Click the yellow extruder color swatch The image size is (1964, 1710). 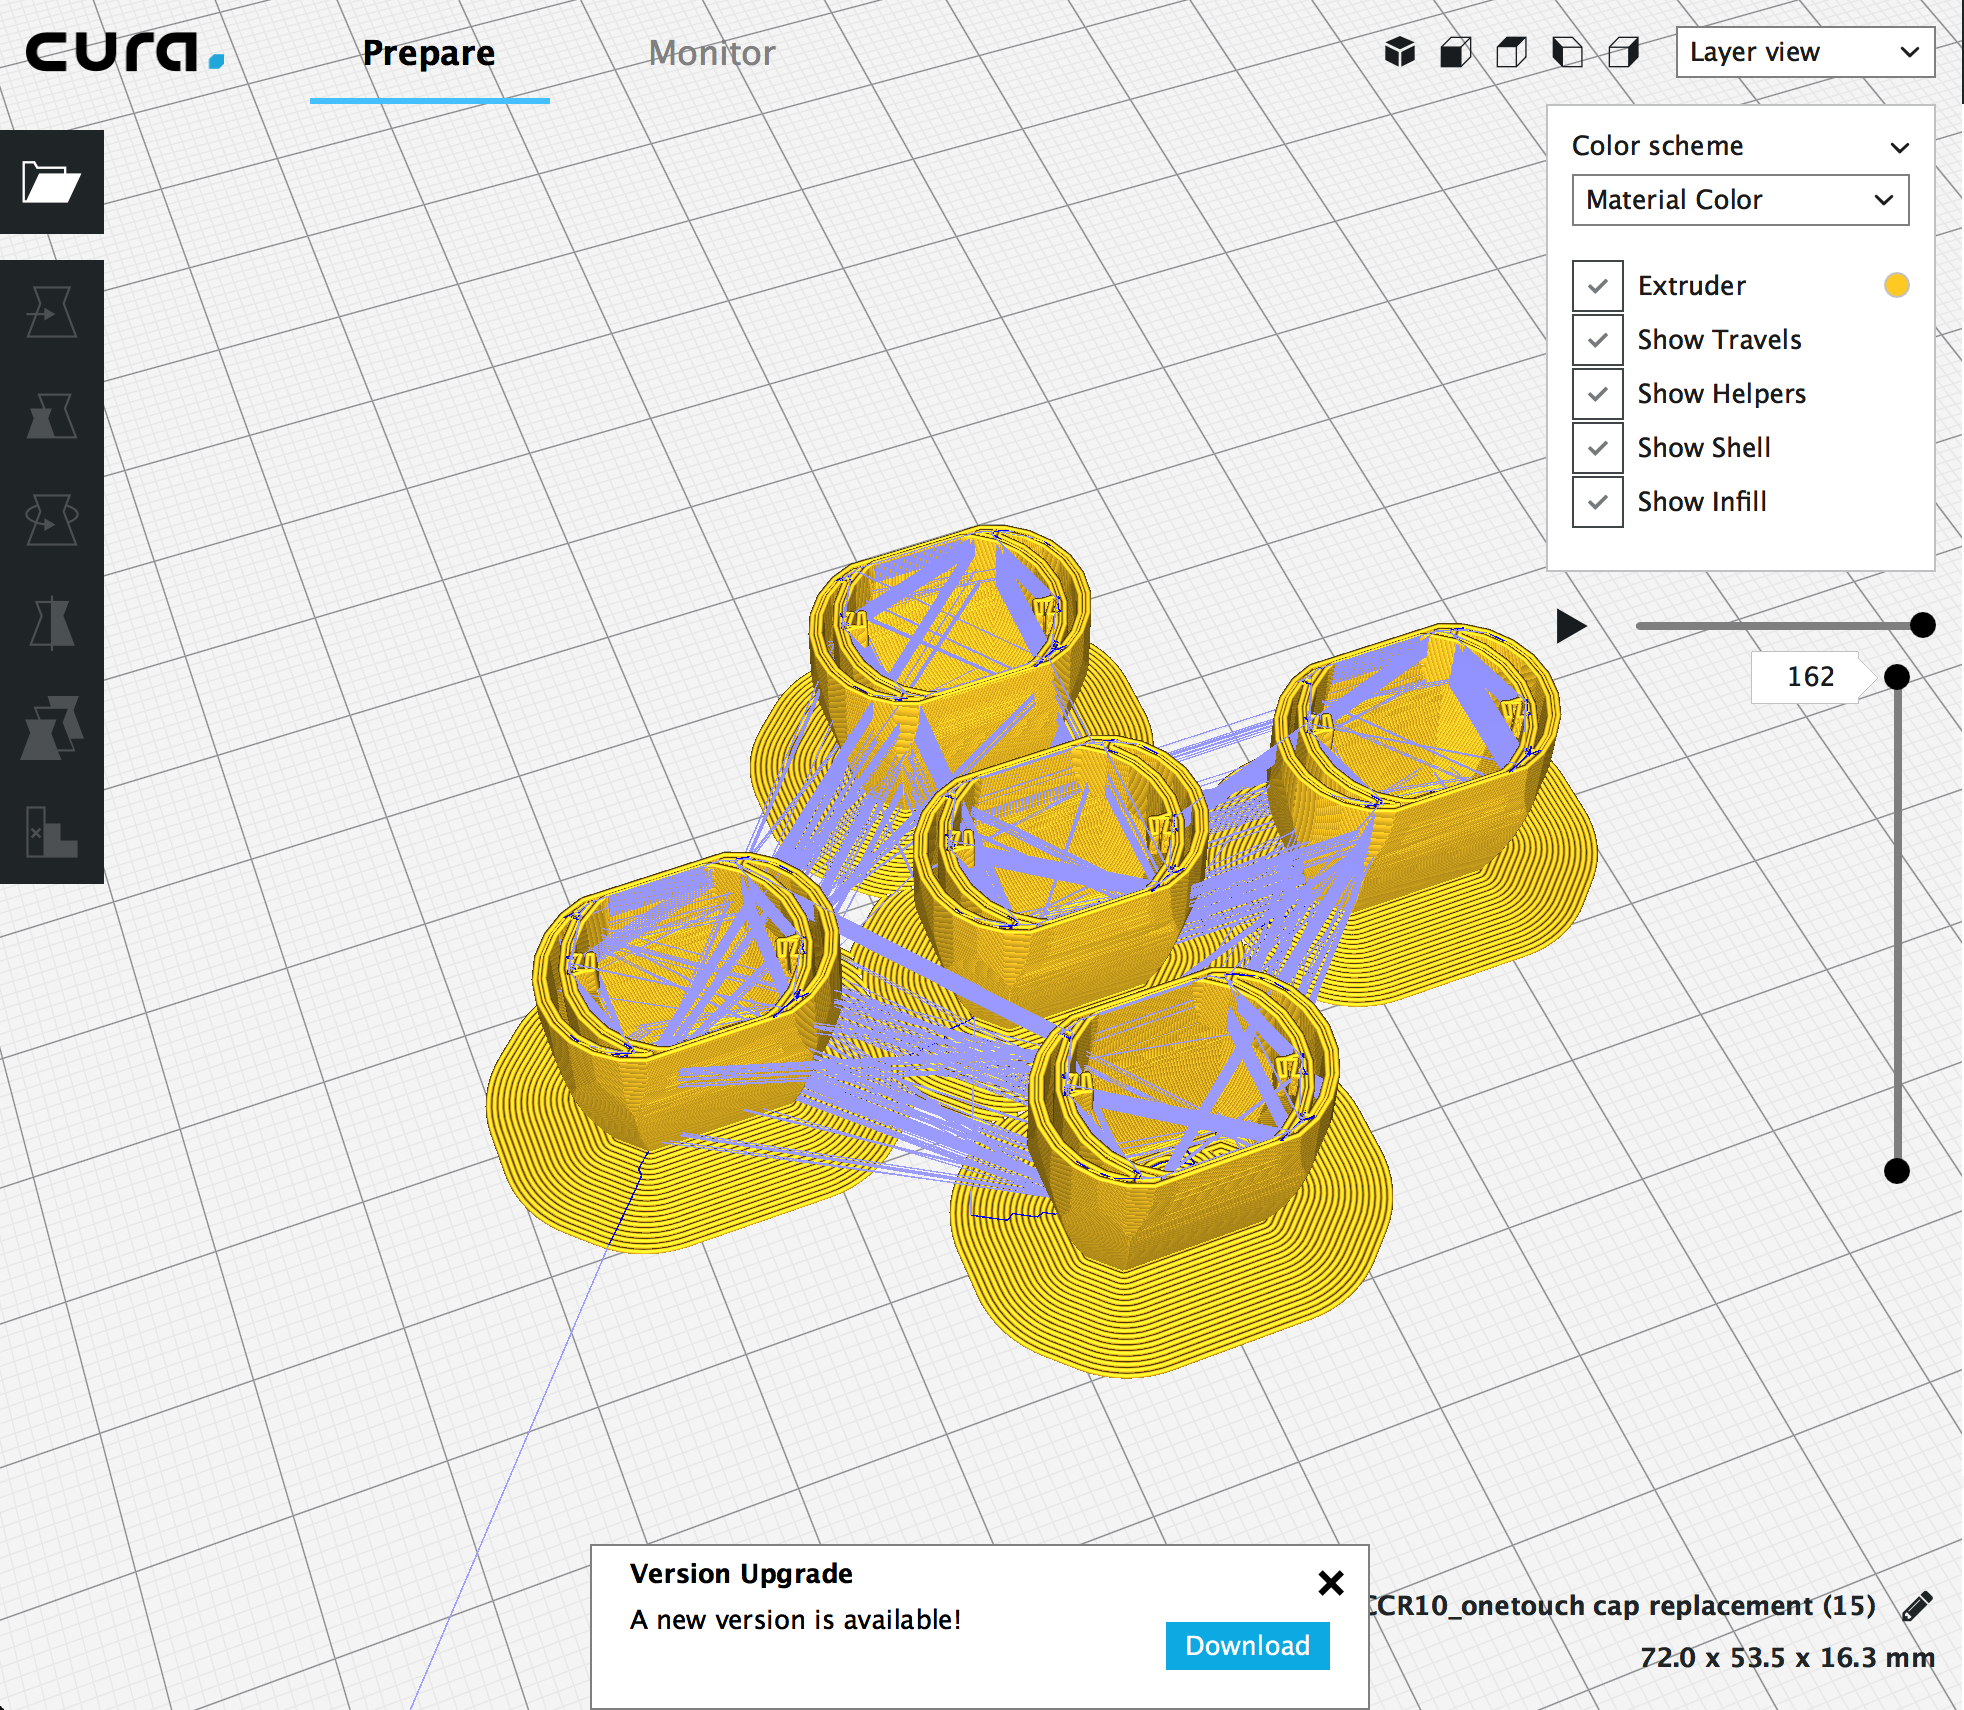[1896, 285]
